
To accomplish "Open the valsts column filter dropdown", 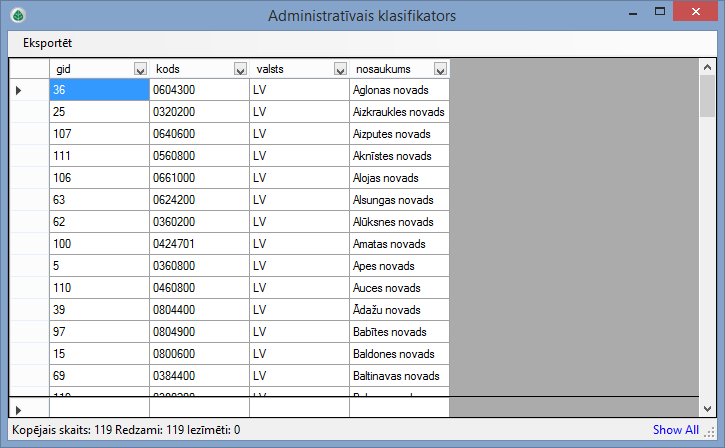I will (340, 69).
